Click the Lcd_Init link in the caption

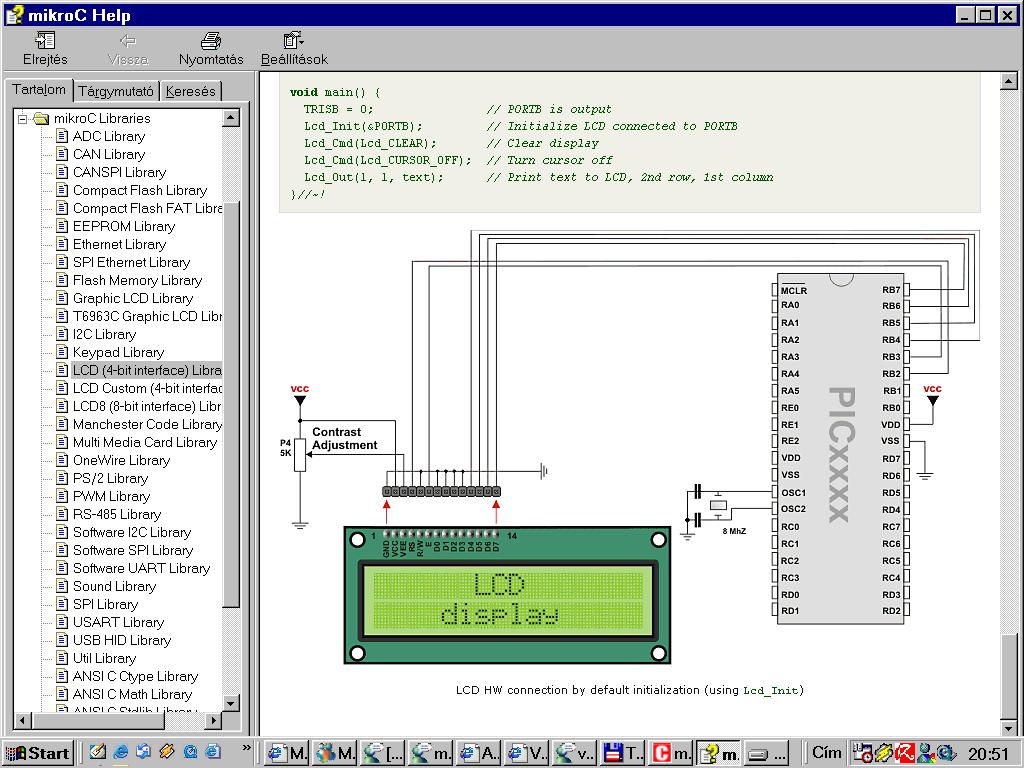771,690
